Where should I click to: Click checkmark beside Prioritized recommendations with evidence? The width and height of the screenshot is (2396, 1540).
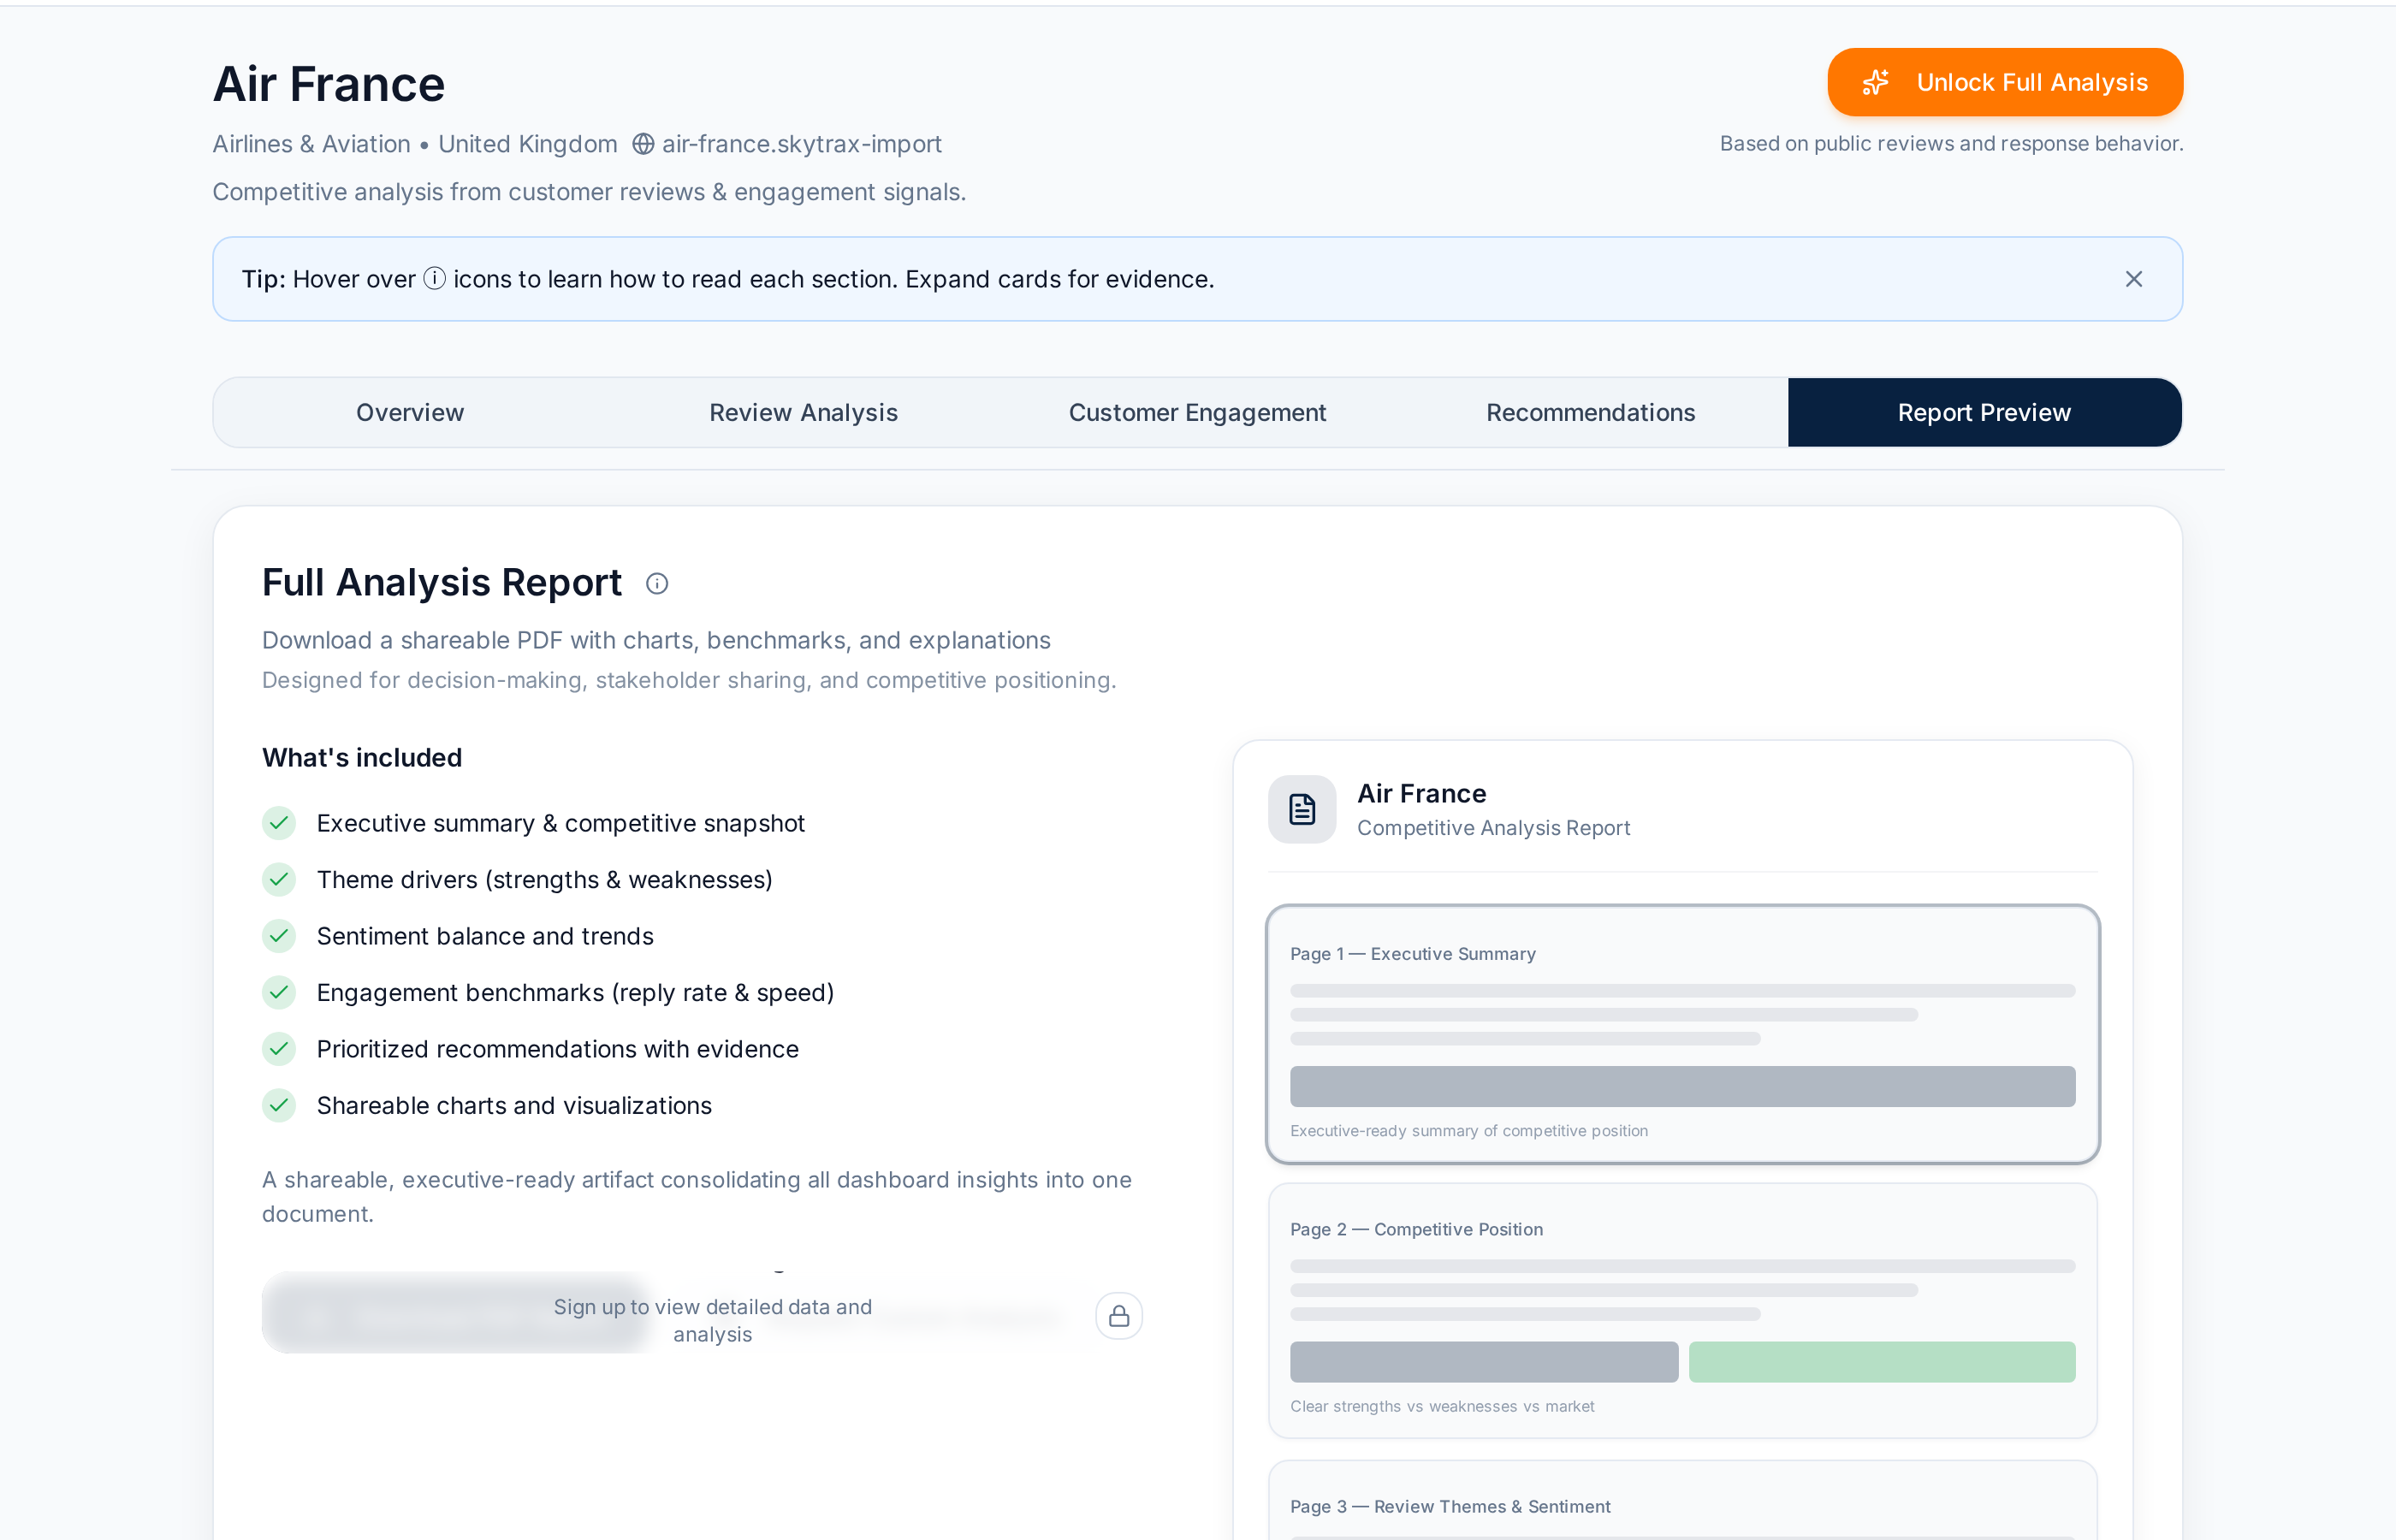[x=279, y=1049]
